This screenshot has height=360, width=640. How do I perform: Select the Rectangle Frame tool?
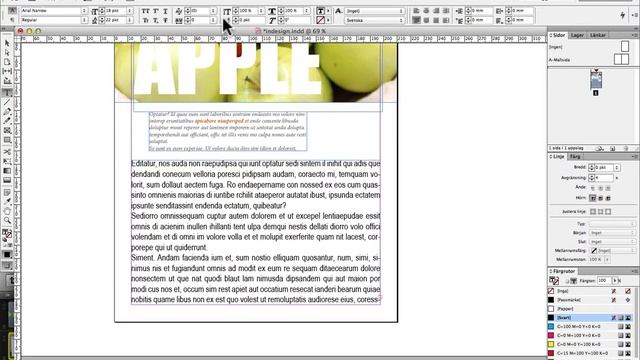[7, 131]
